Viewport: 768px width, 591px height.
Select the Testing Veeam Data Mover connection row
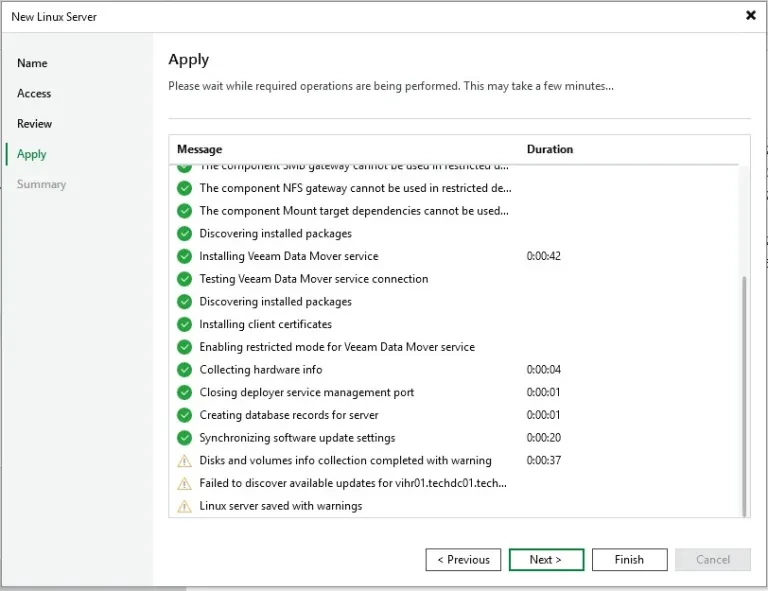click(314, 279)
